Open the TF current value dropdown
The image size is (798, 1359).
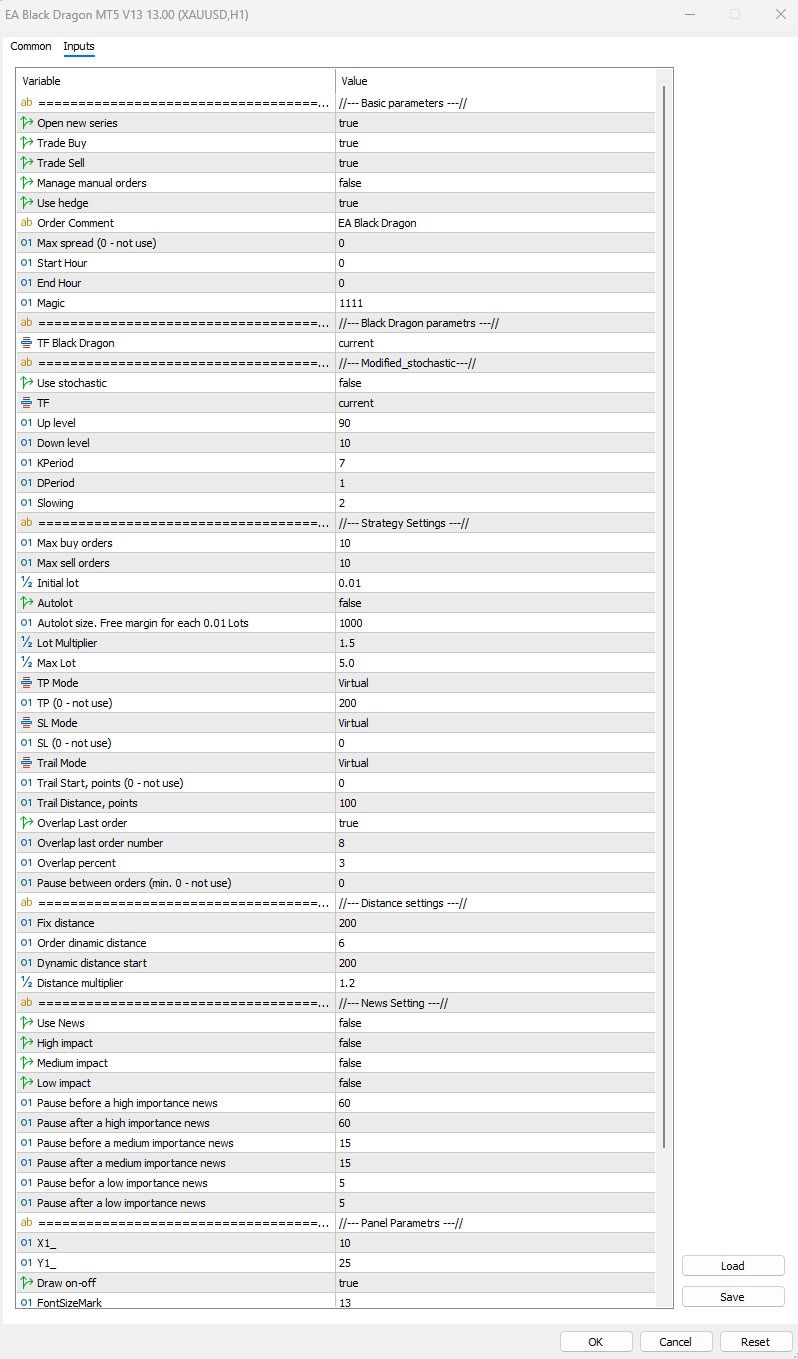(495, 403)
